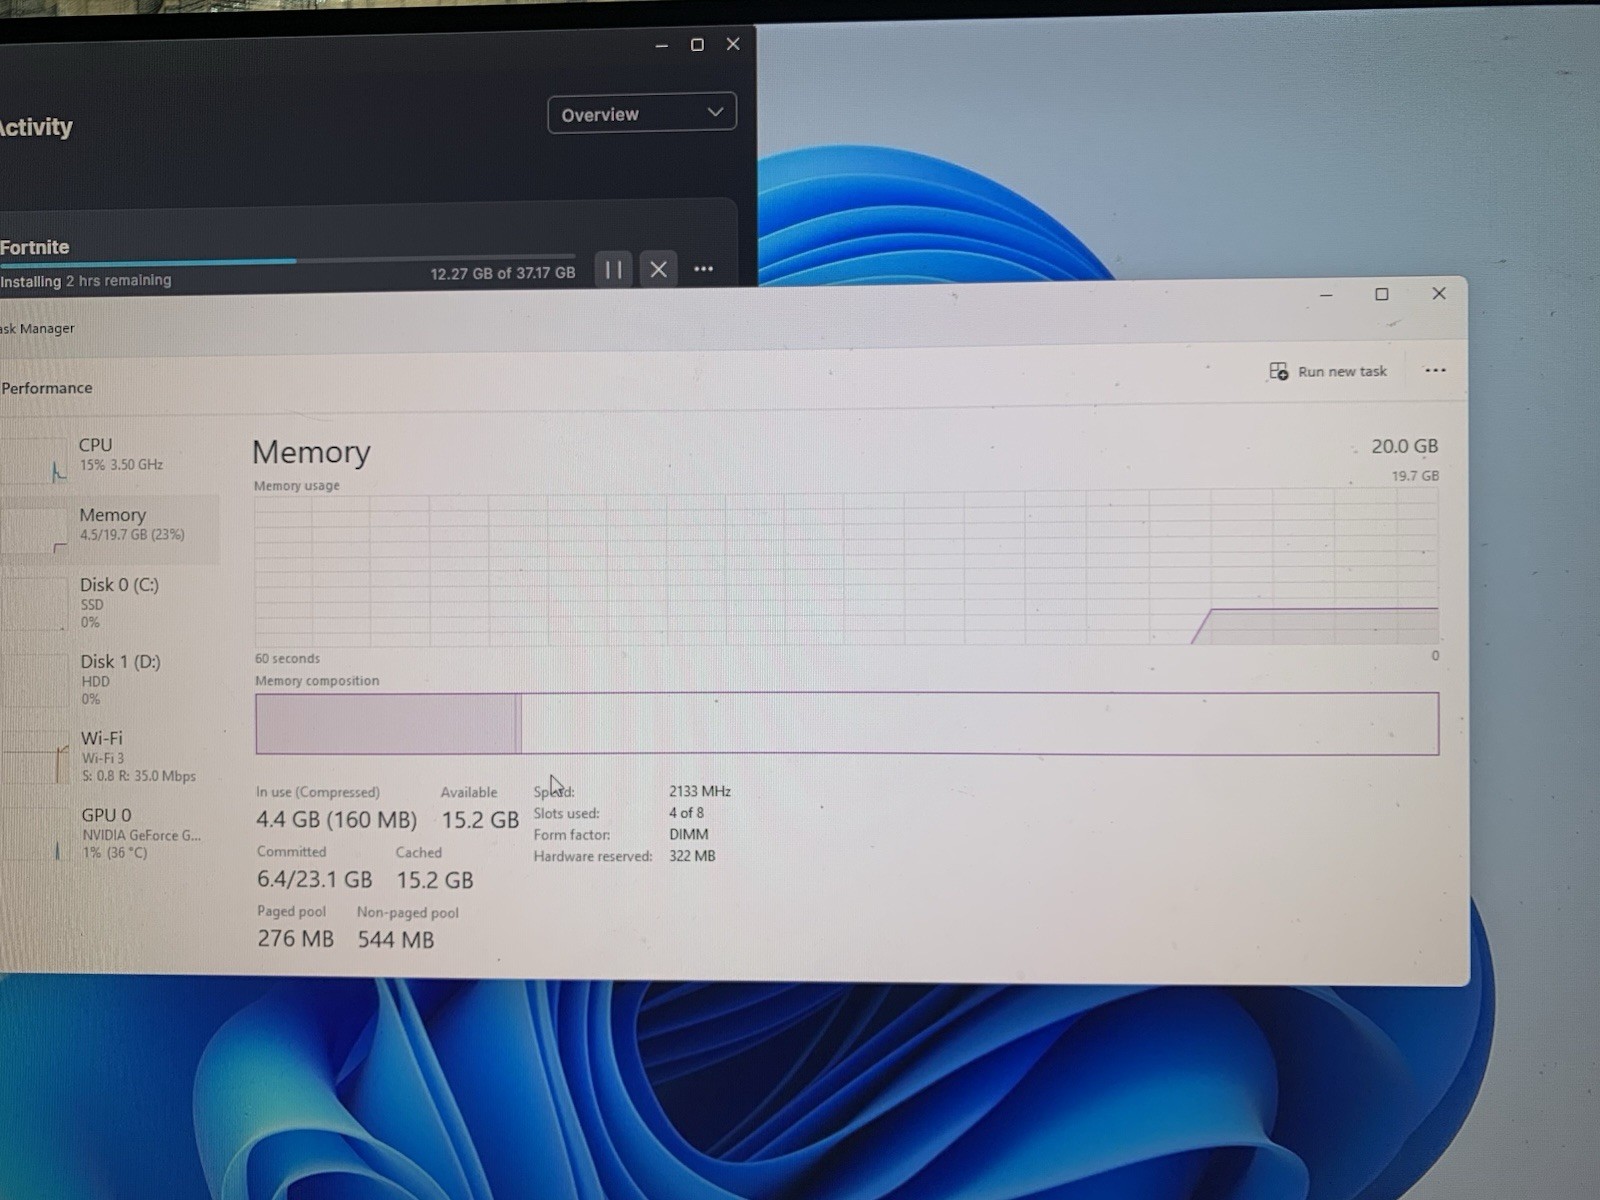
Task: Click the CPU mini graph thumbnail
Action: (x=35, y=460)
